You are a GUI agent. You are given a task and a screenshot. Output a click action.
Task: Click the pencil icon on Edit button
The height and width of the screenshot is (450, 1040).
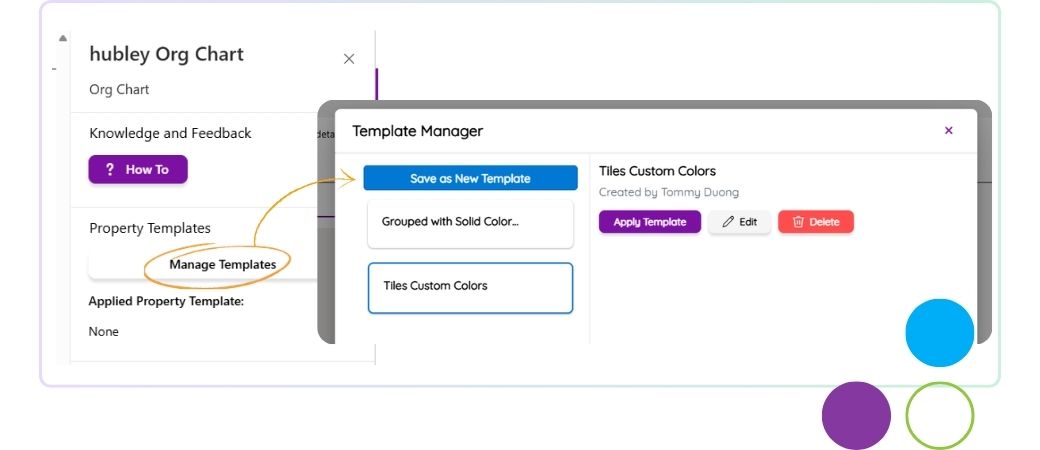click(x=728, y=222)
